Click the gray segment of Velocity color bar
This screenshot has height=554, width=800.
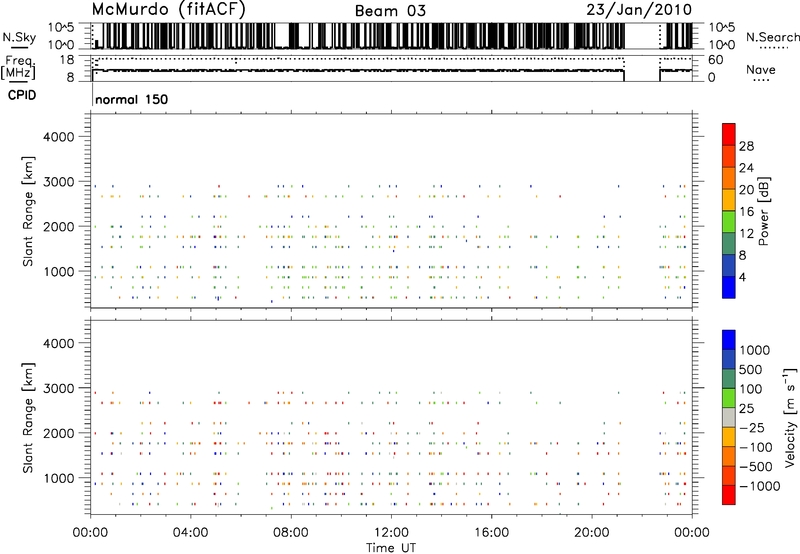(x=729, y=418)
